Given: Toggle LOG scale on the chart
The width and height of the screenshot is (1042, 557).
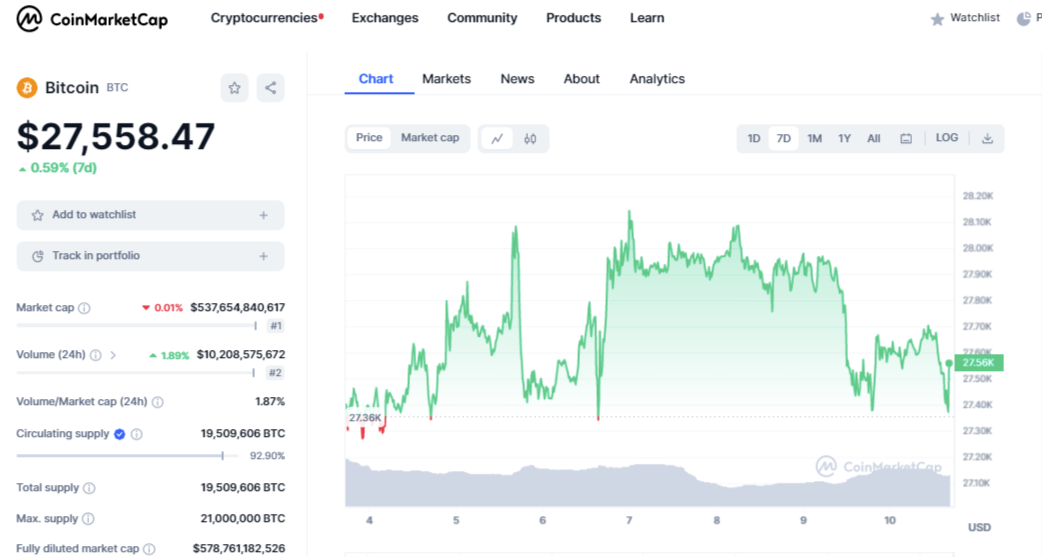Looking at the screenshot, I should [x=947, y=138].
